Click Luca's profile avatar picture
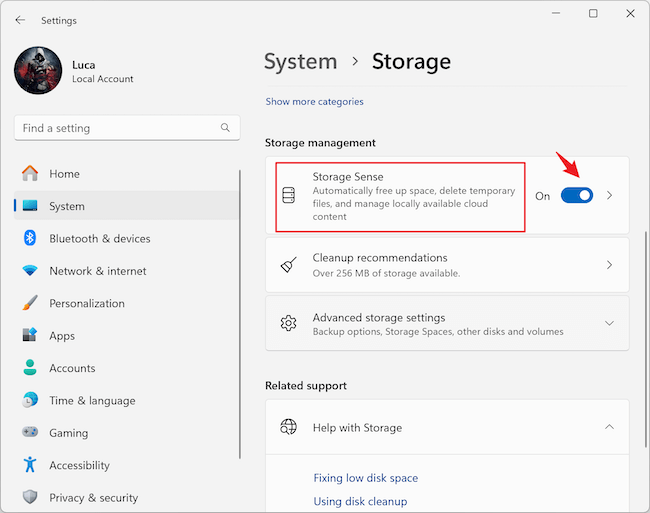Screen dimensions: 650x513 (x=38, y=70)
